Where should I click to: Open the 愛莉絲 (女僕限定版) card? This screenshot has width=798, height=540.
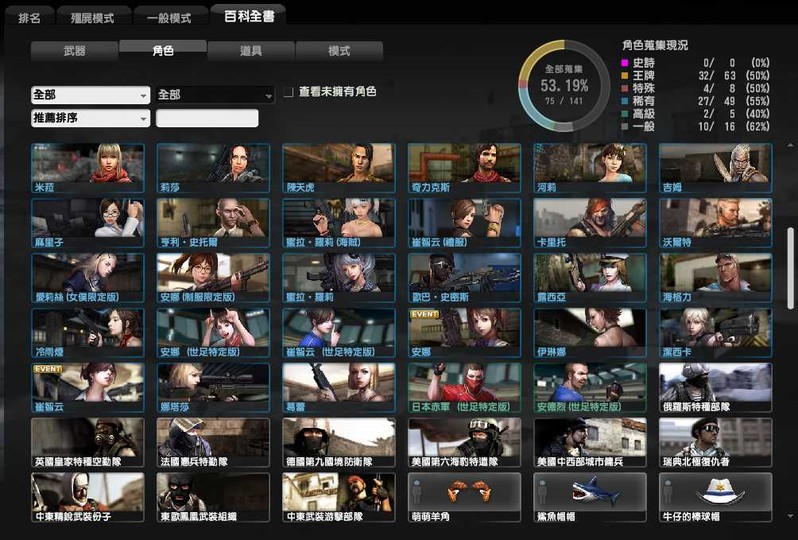coord(88,278)
